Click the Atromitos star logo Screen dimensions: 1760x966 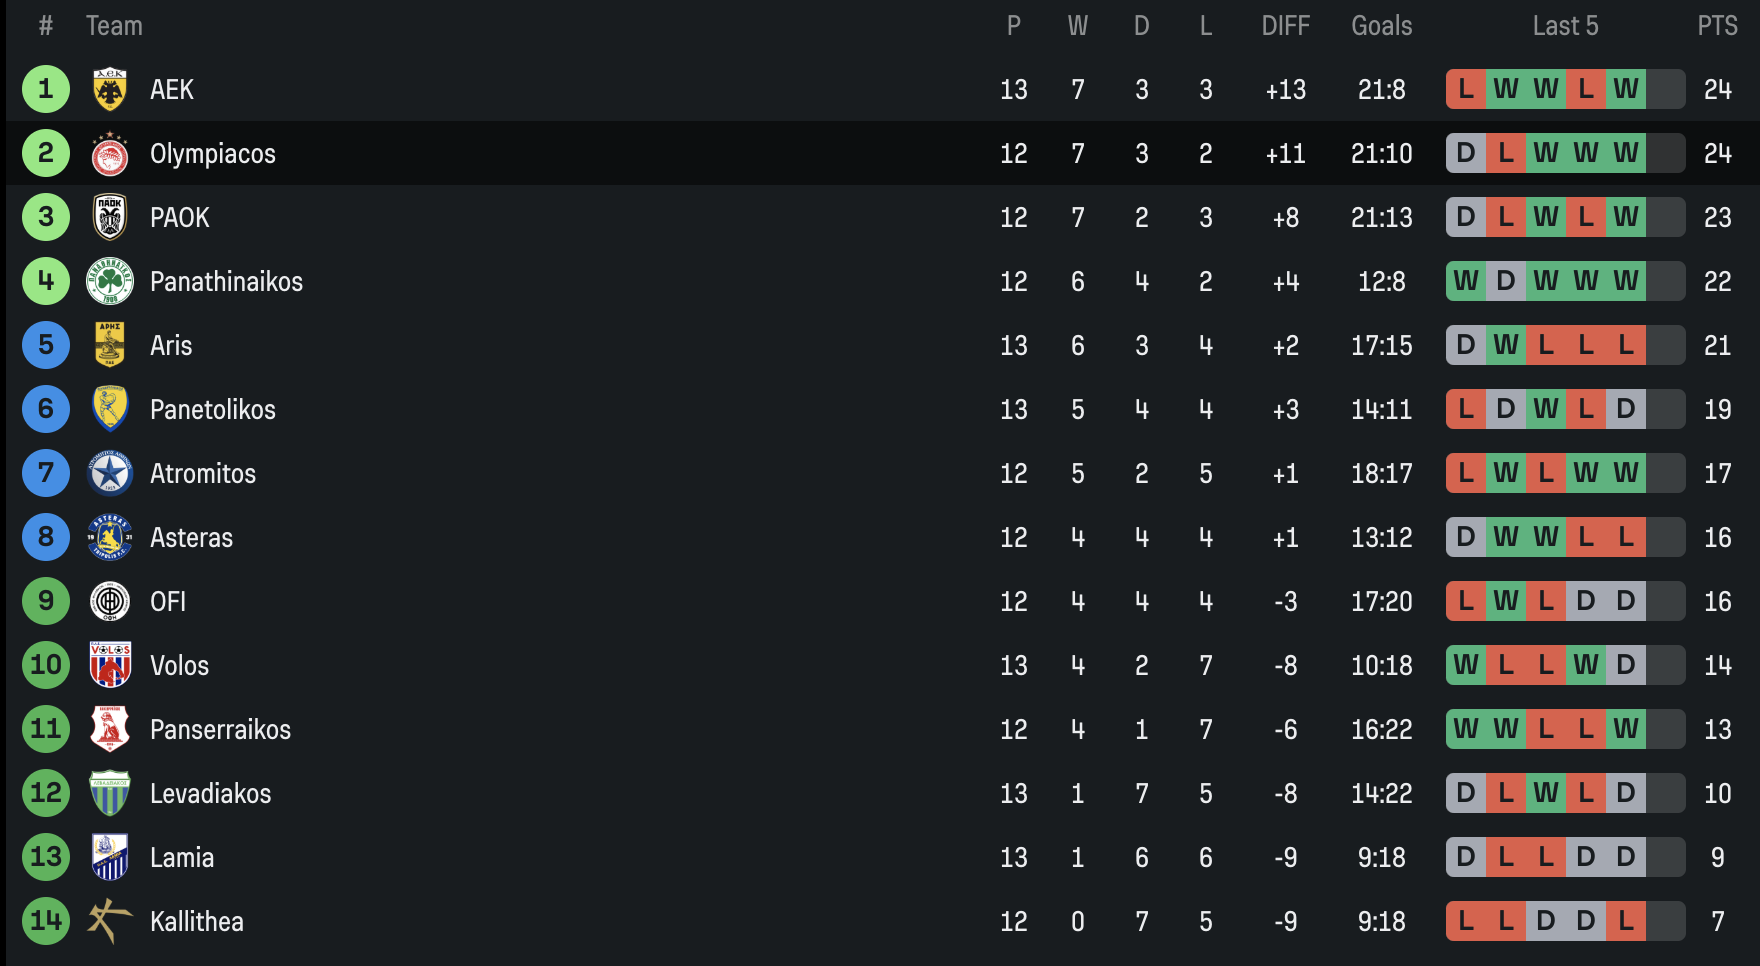(110, 473)
